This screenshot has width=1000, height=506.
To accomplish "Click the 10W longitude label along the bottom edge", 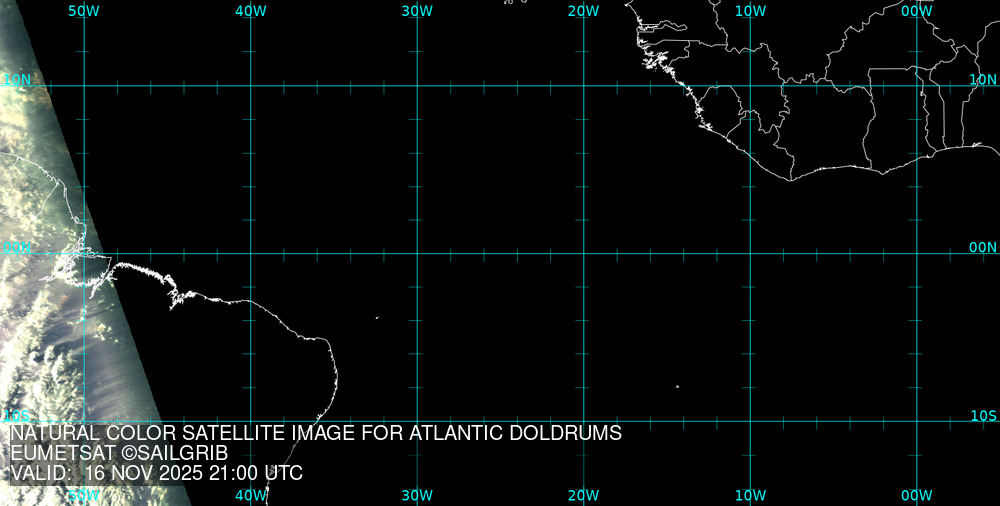I will point(750,495).
